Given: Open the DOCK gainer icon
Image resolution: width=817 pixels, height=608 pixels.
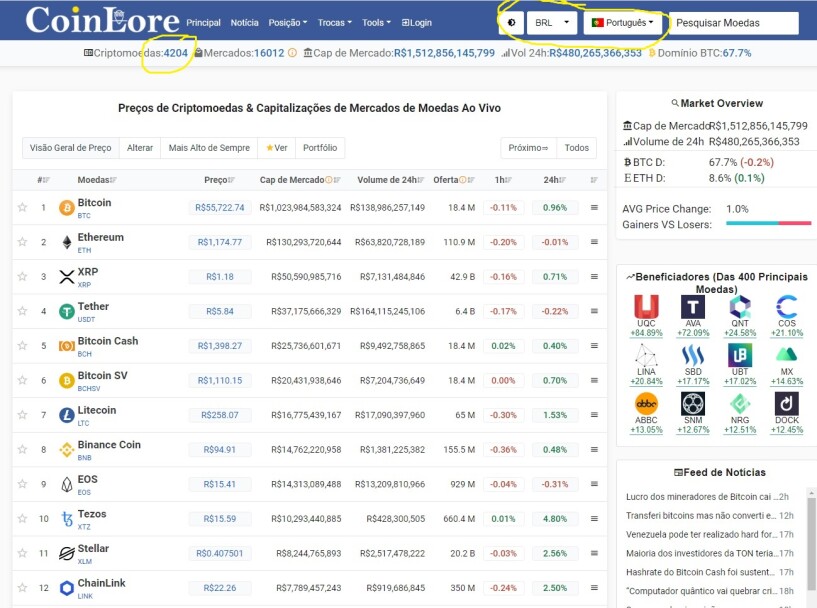Looking at the screenshot, I should click(787, 403).
